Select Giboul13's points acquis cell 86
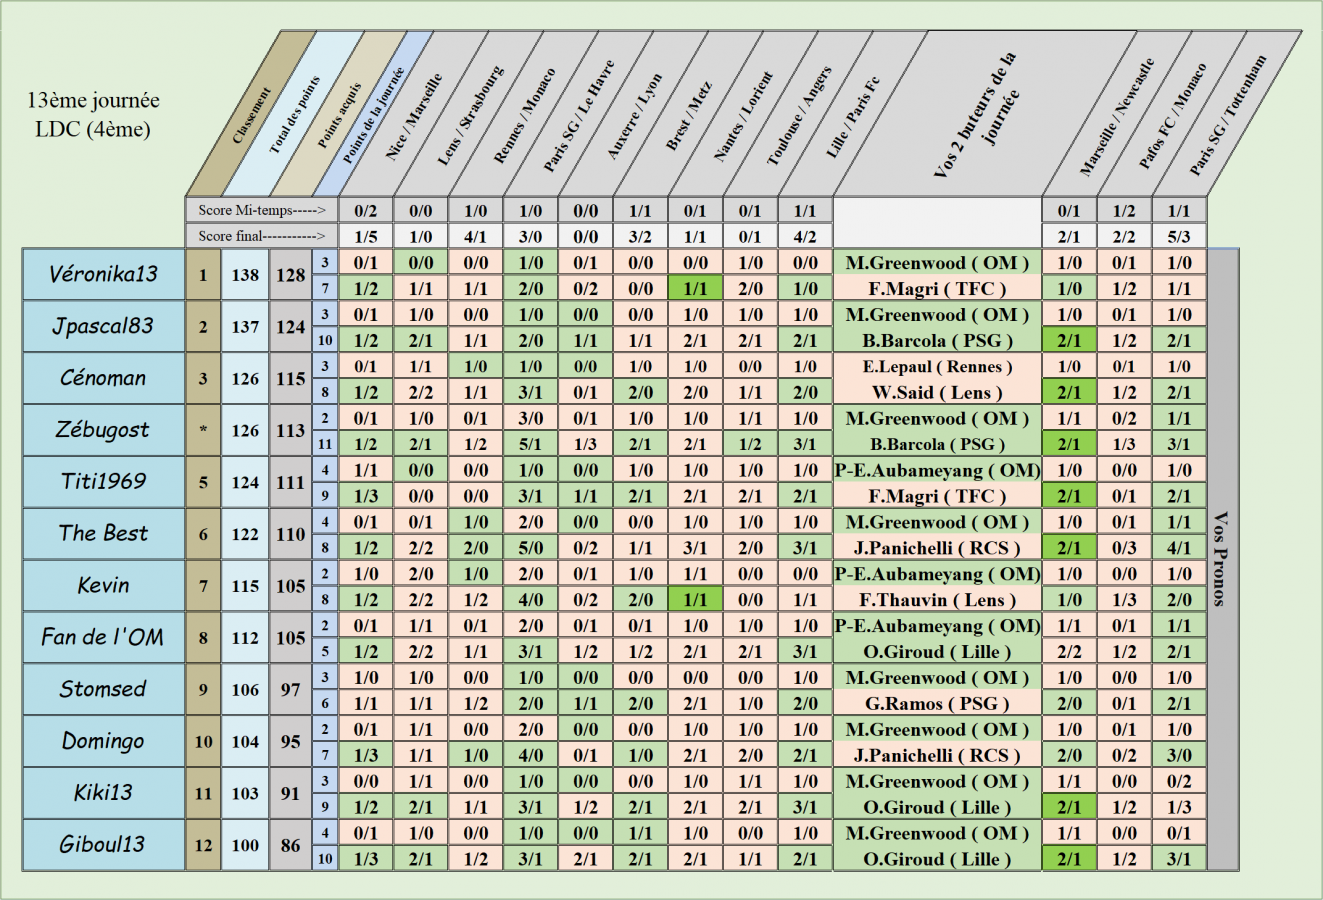The height and width of the screenshot is (900, 1323). (x=290, y=845)
